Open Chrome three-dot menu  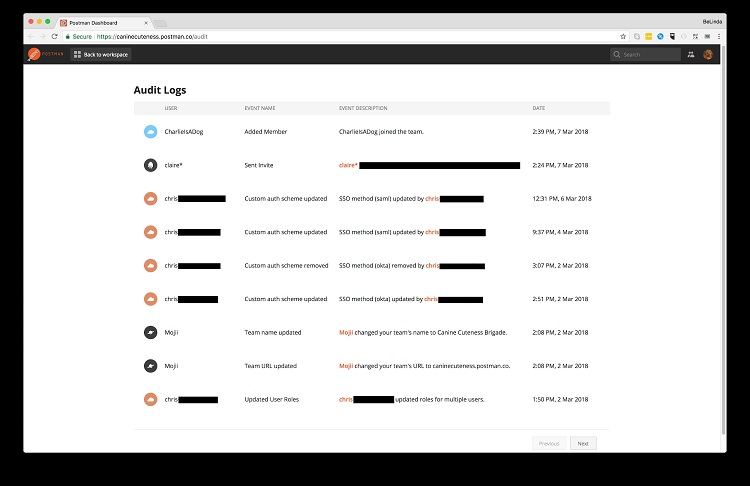718,36
